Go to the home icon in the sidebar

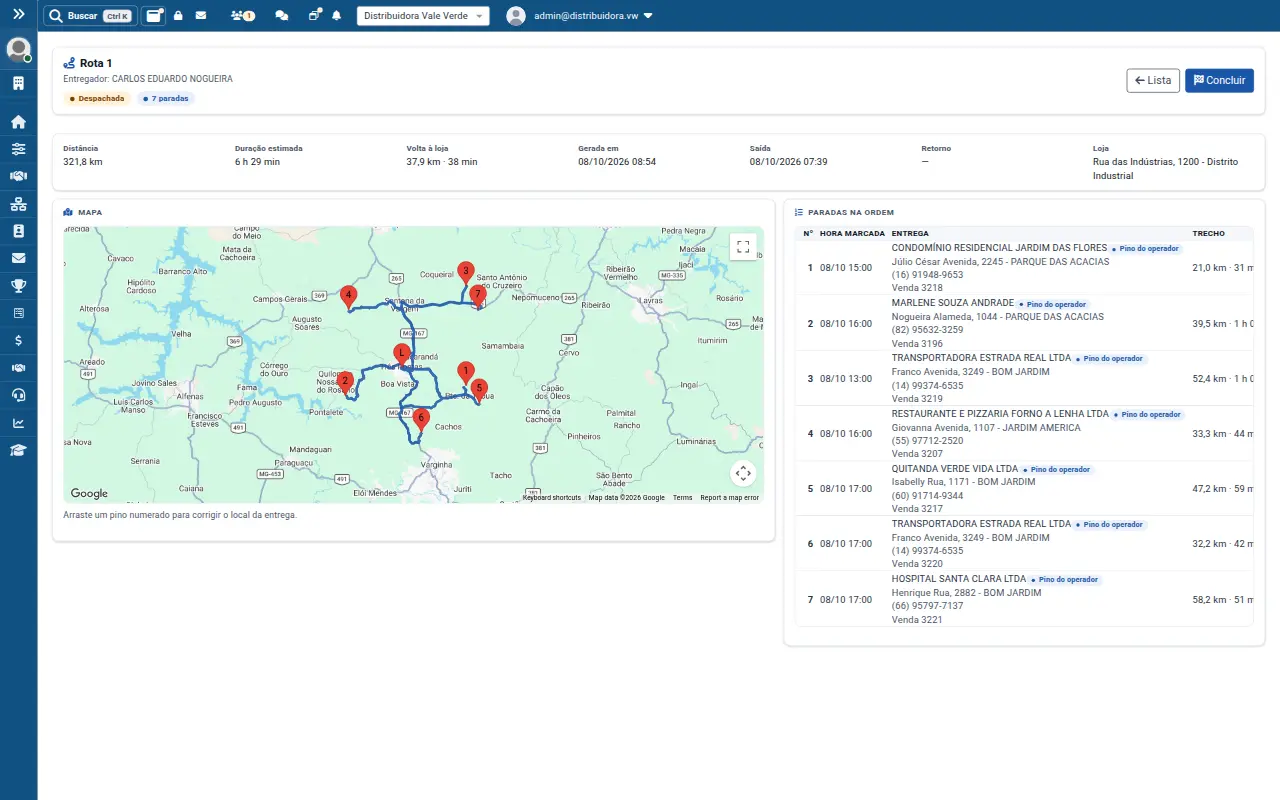[x=18, y=122]
